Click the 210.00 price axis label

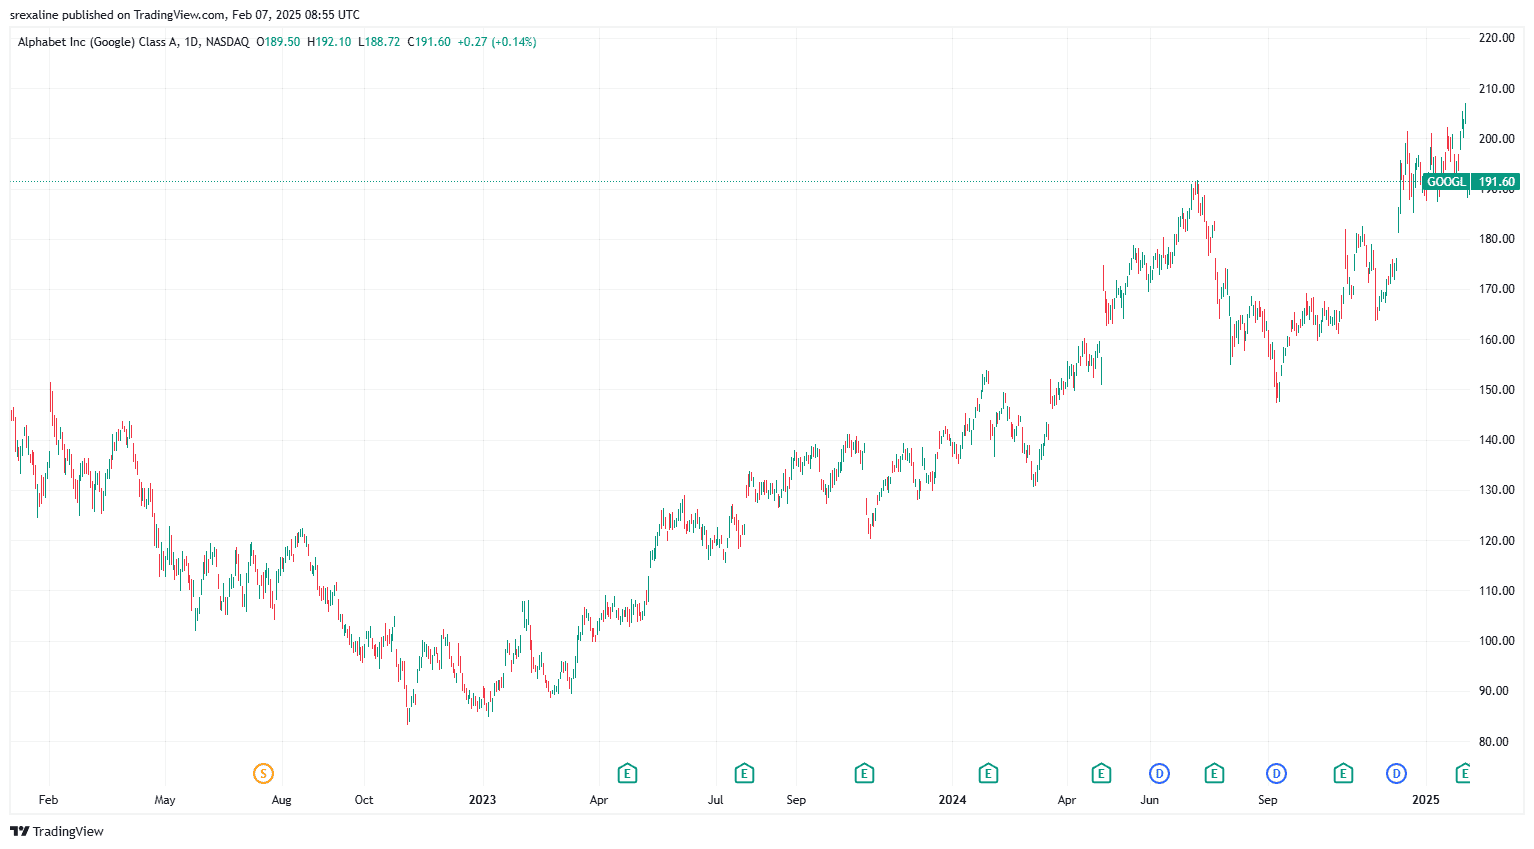(x=1496, y=89)
